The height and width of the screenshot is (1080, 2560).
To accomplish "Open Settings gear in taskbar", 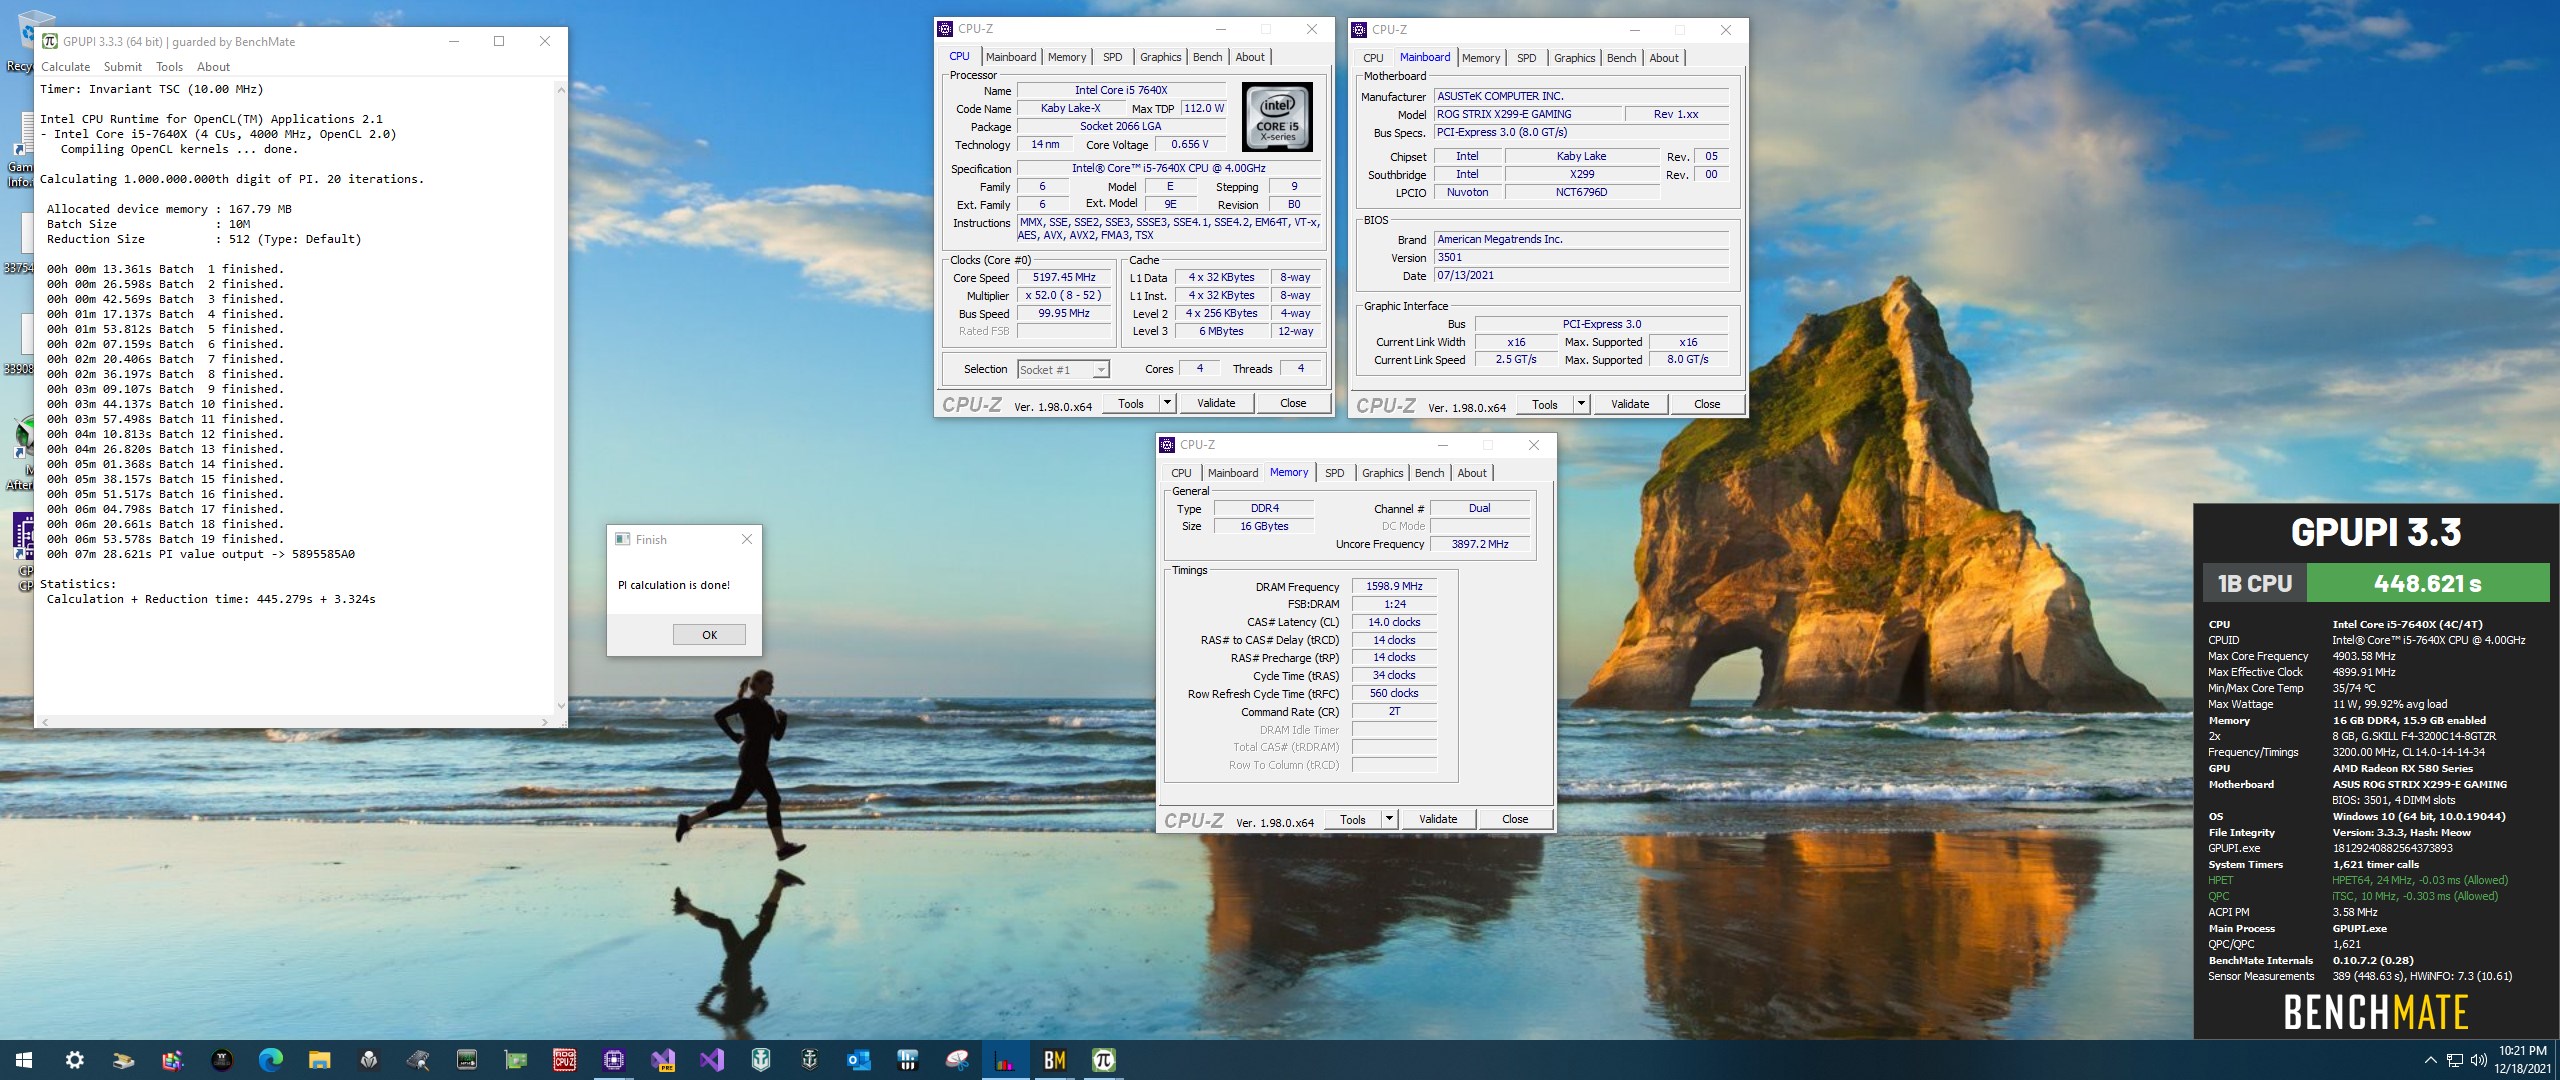I will point(74,1060).
